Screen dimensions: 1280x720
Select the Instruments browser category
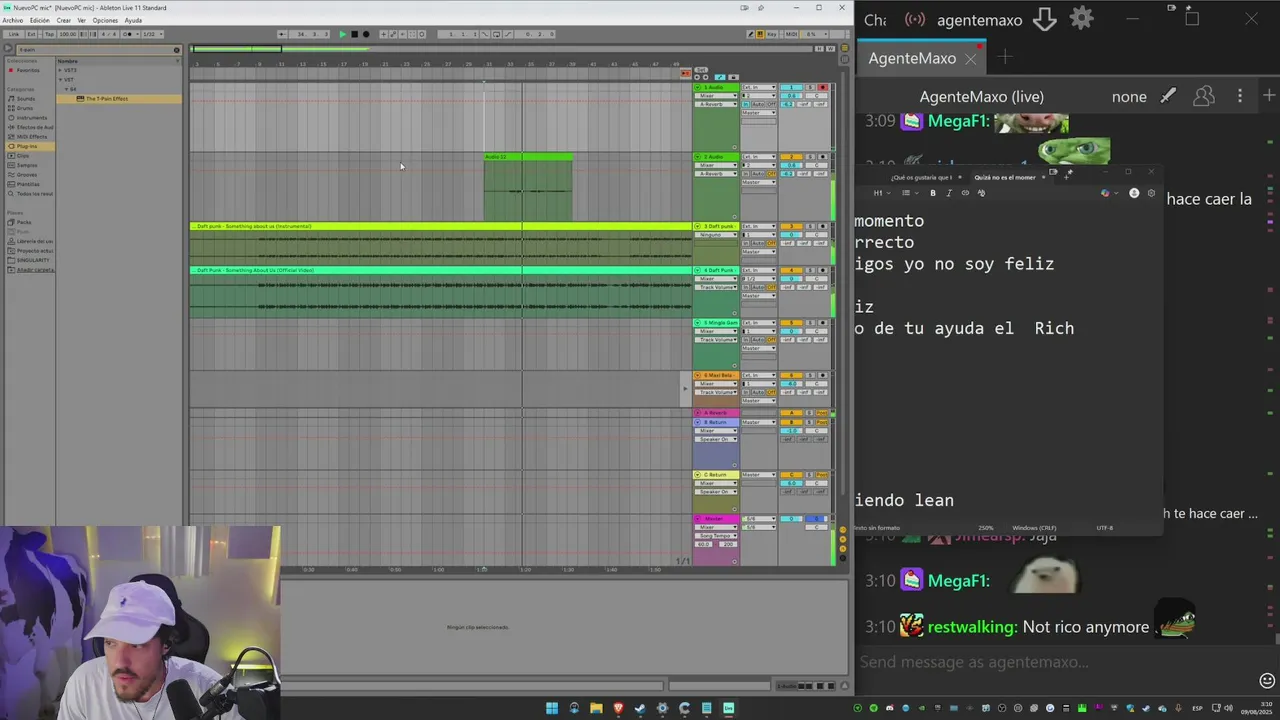tap(32, 118)
